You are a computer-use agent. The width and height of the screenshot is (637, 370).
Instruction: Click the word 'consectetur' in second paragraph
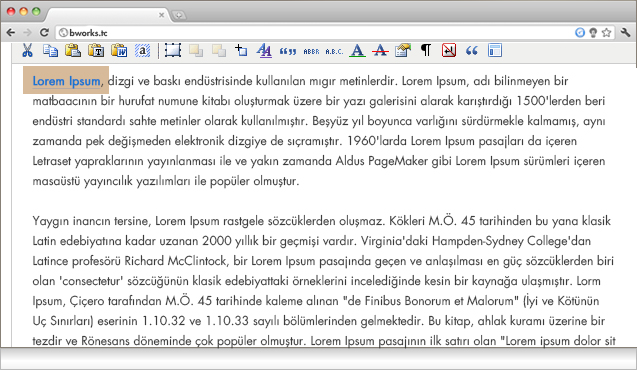tap(92, 281)
